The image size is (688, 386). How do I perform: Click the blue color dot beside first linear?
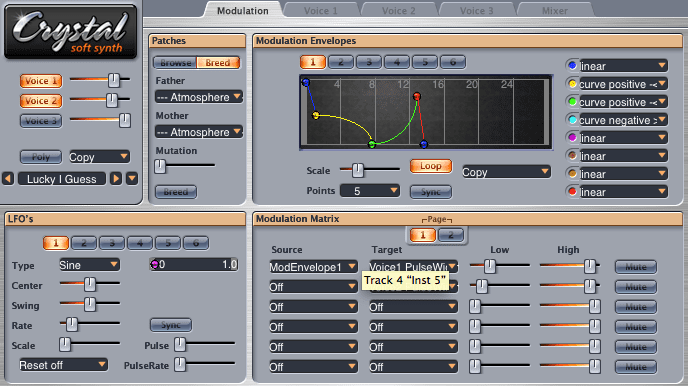click(572, 66)
